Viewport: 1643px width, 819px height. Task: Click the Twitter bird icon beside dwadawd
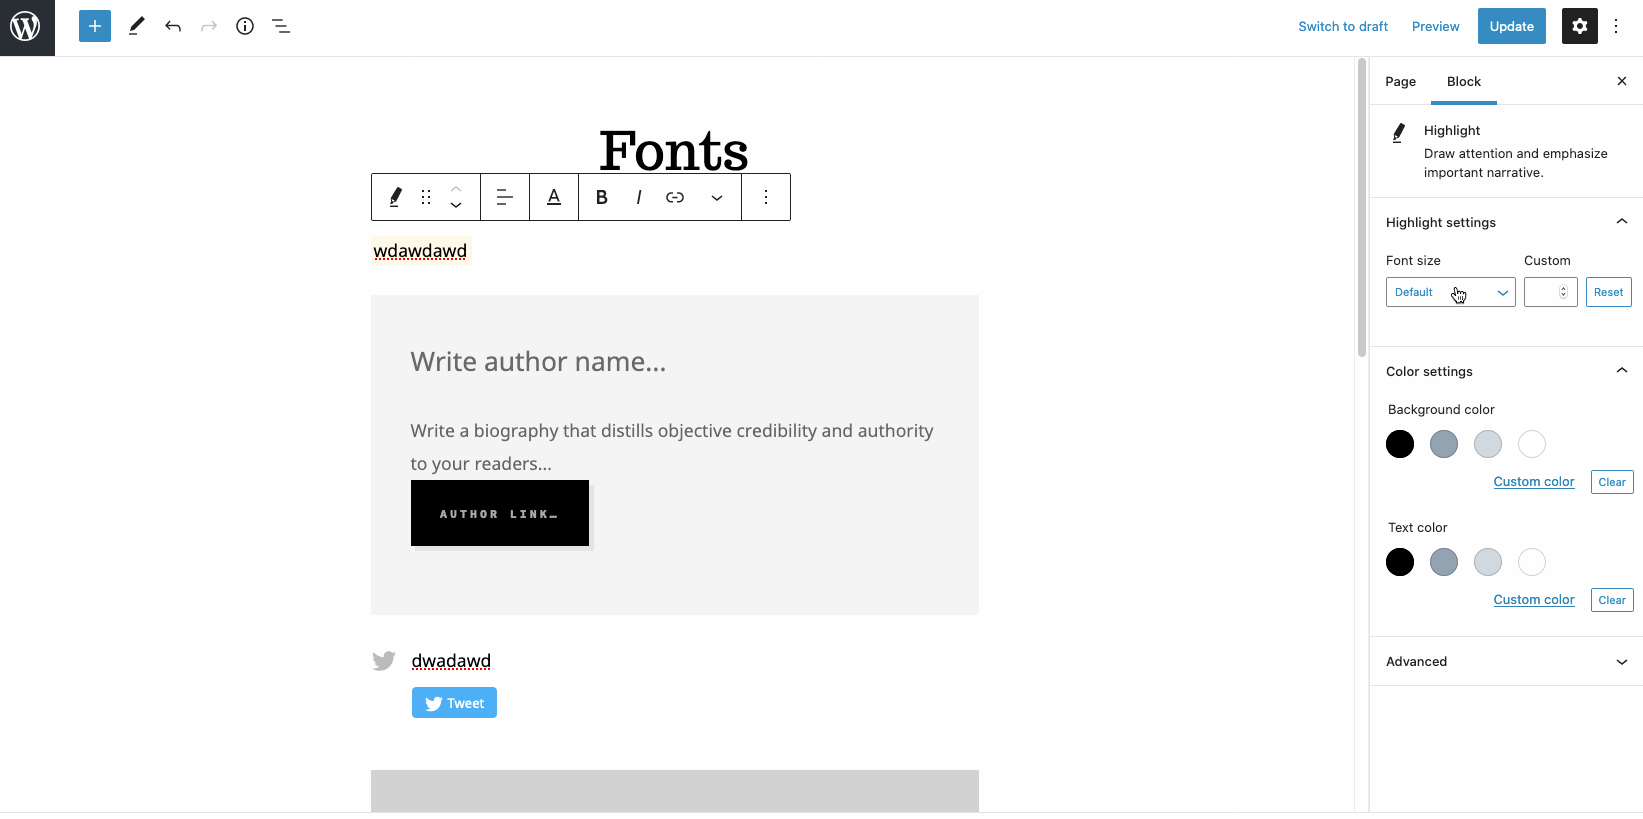(383, 660)
